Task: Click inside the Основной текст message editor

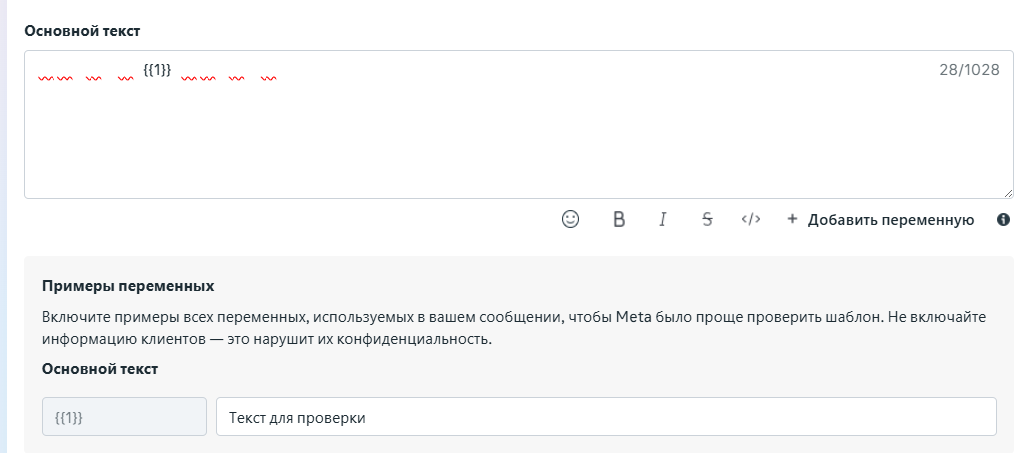Action: tap(500, 140)
